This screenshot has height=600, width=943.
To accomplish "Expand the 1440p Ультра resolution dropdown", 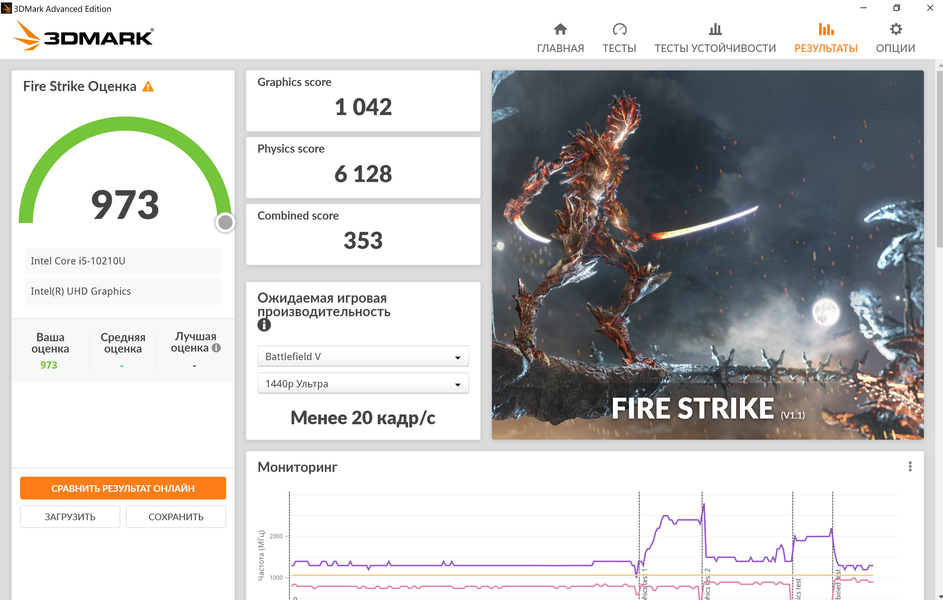I will [363, 384].
